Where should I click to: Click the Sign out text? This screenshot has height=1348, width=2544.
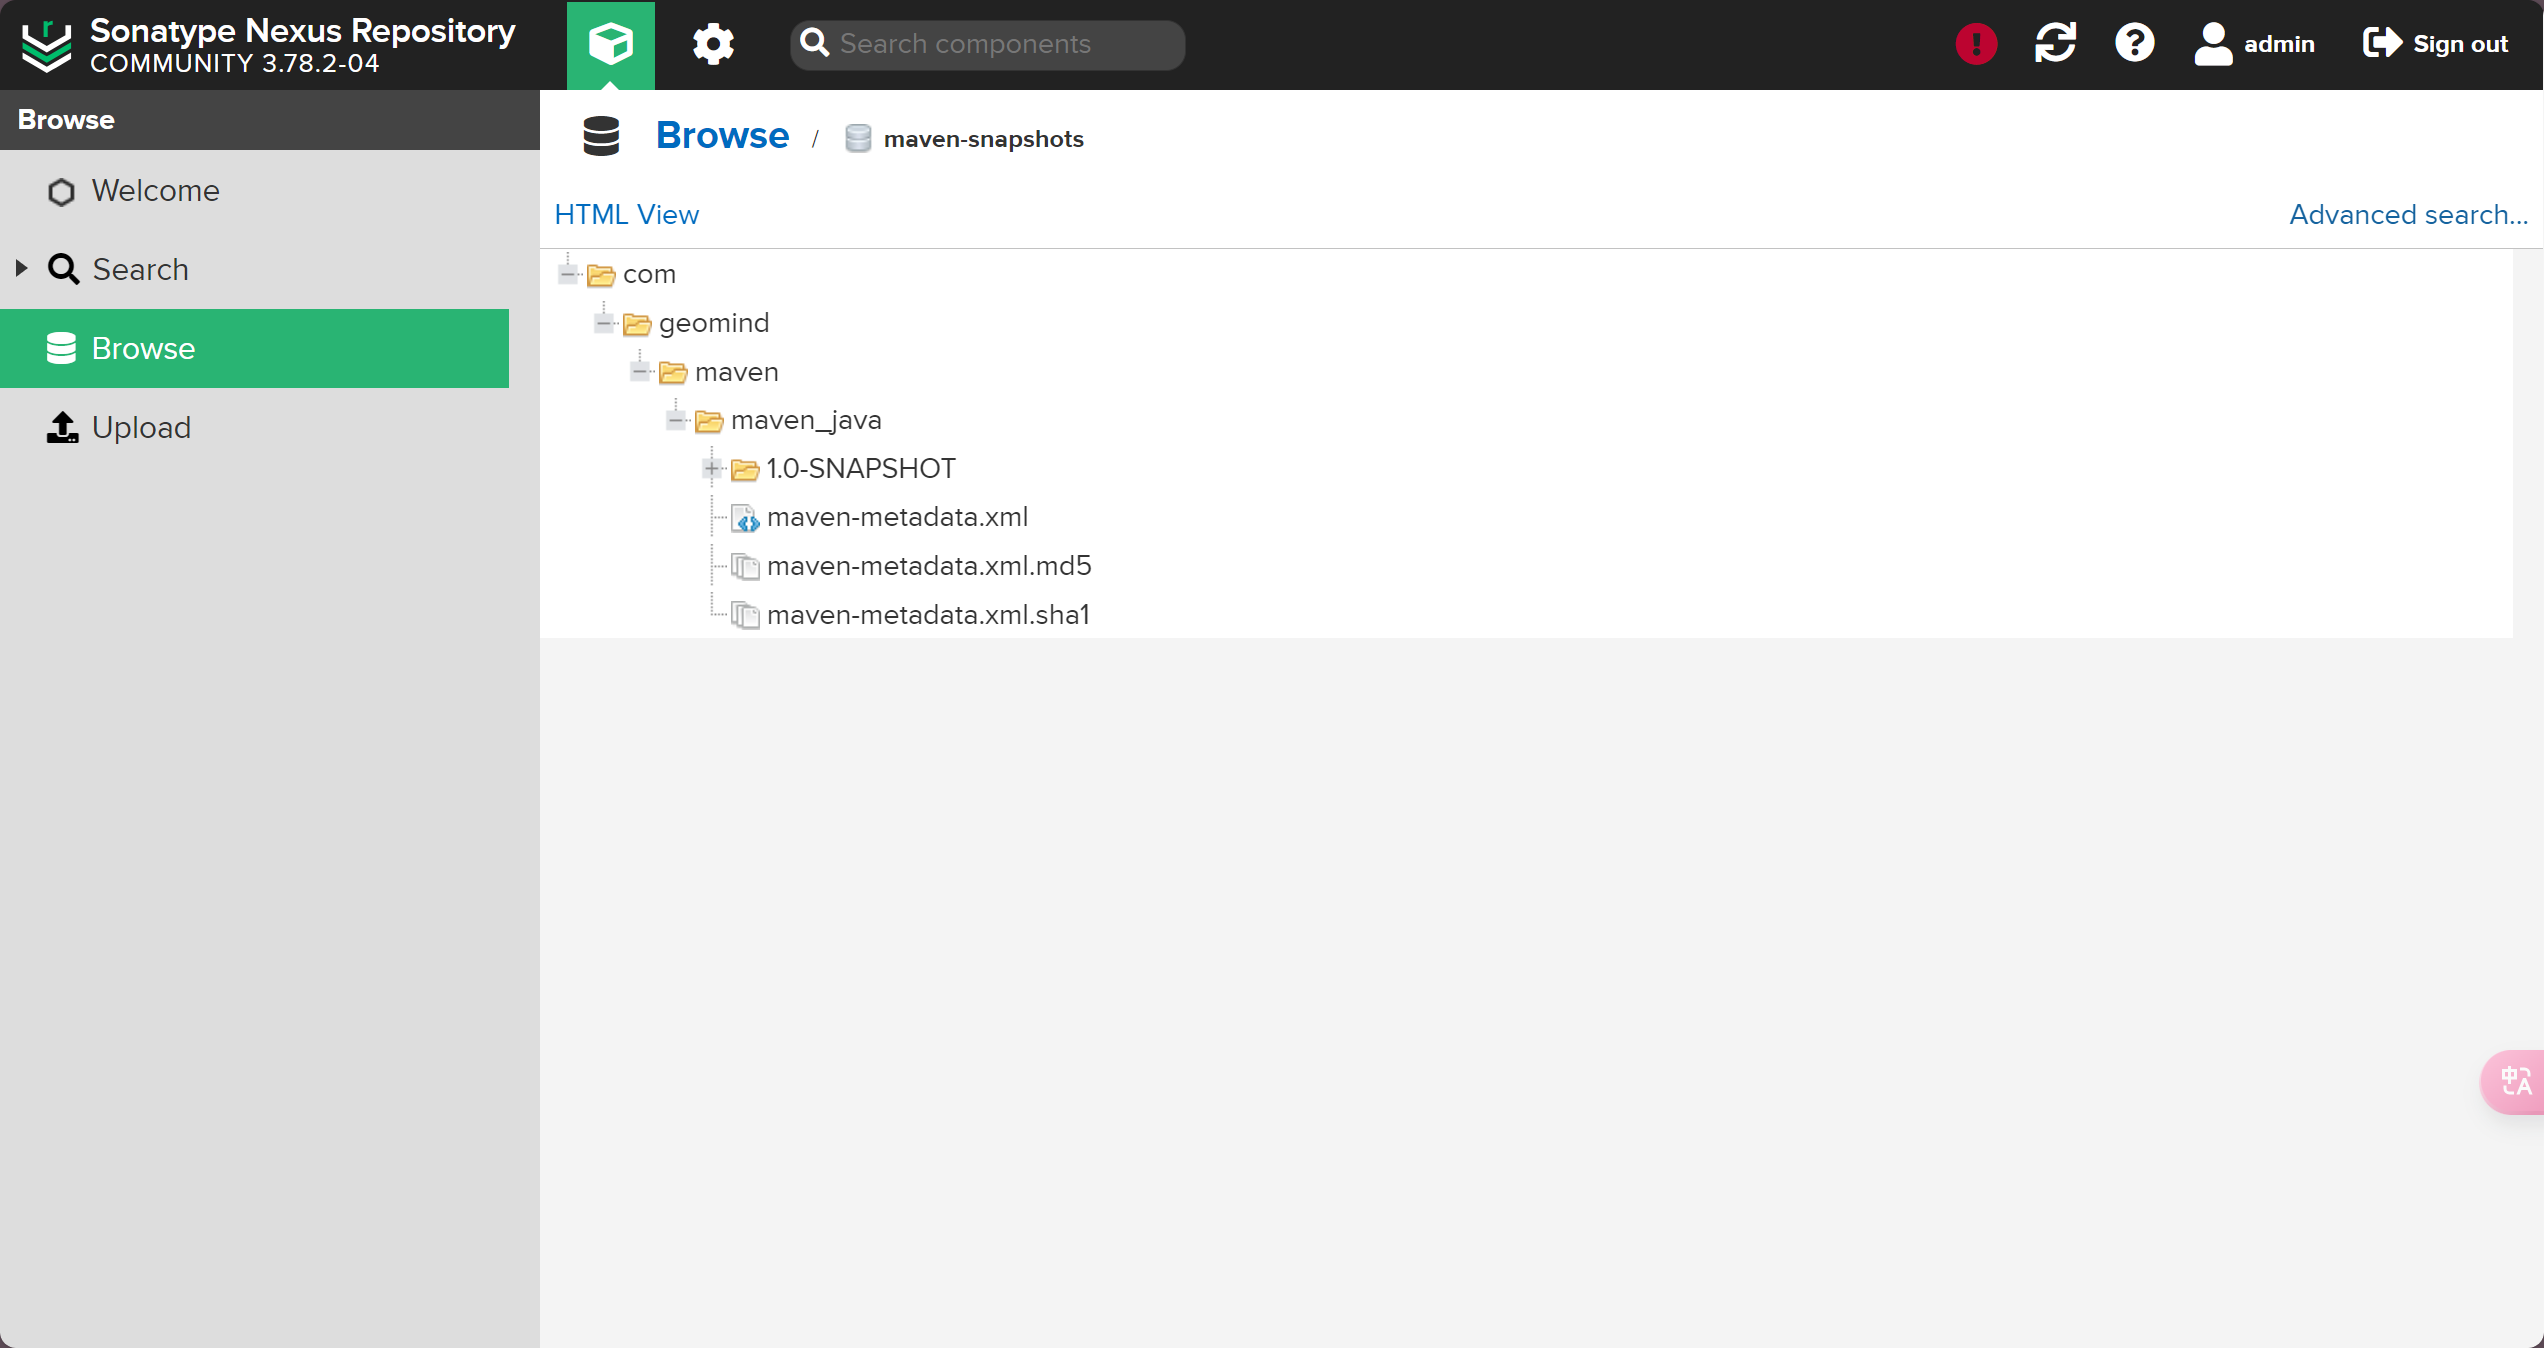point(2460,44)
